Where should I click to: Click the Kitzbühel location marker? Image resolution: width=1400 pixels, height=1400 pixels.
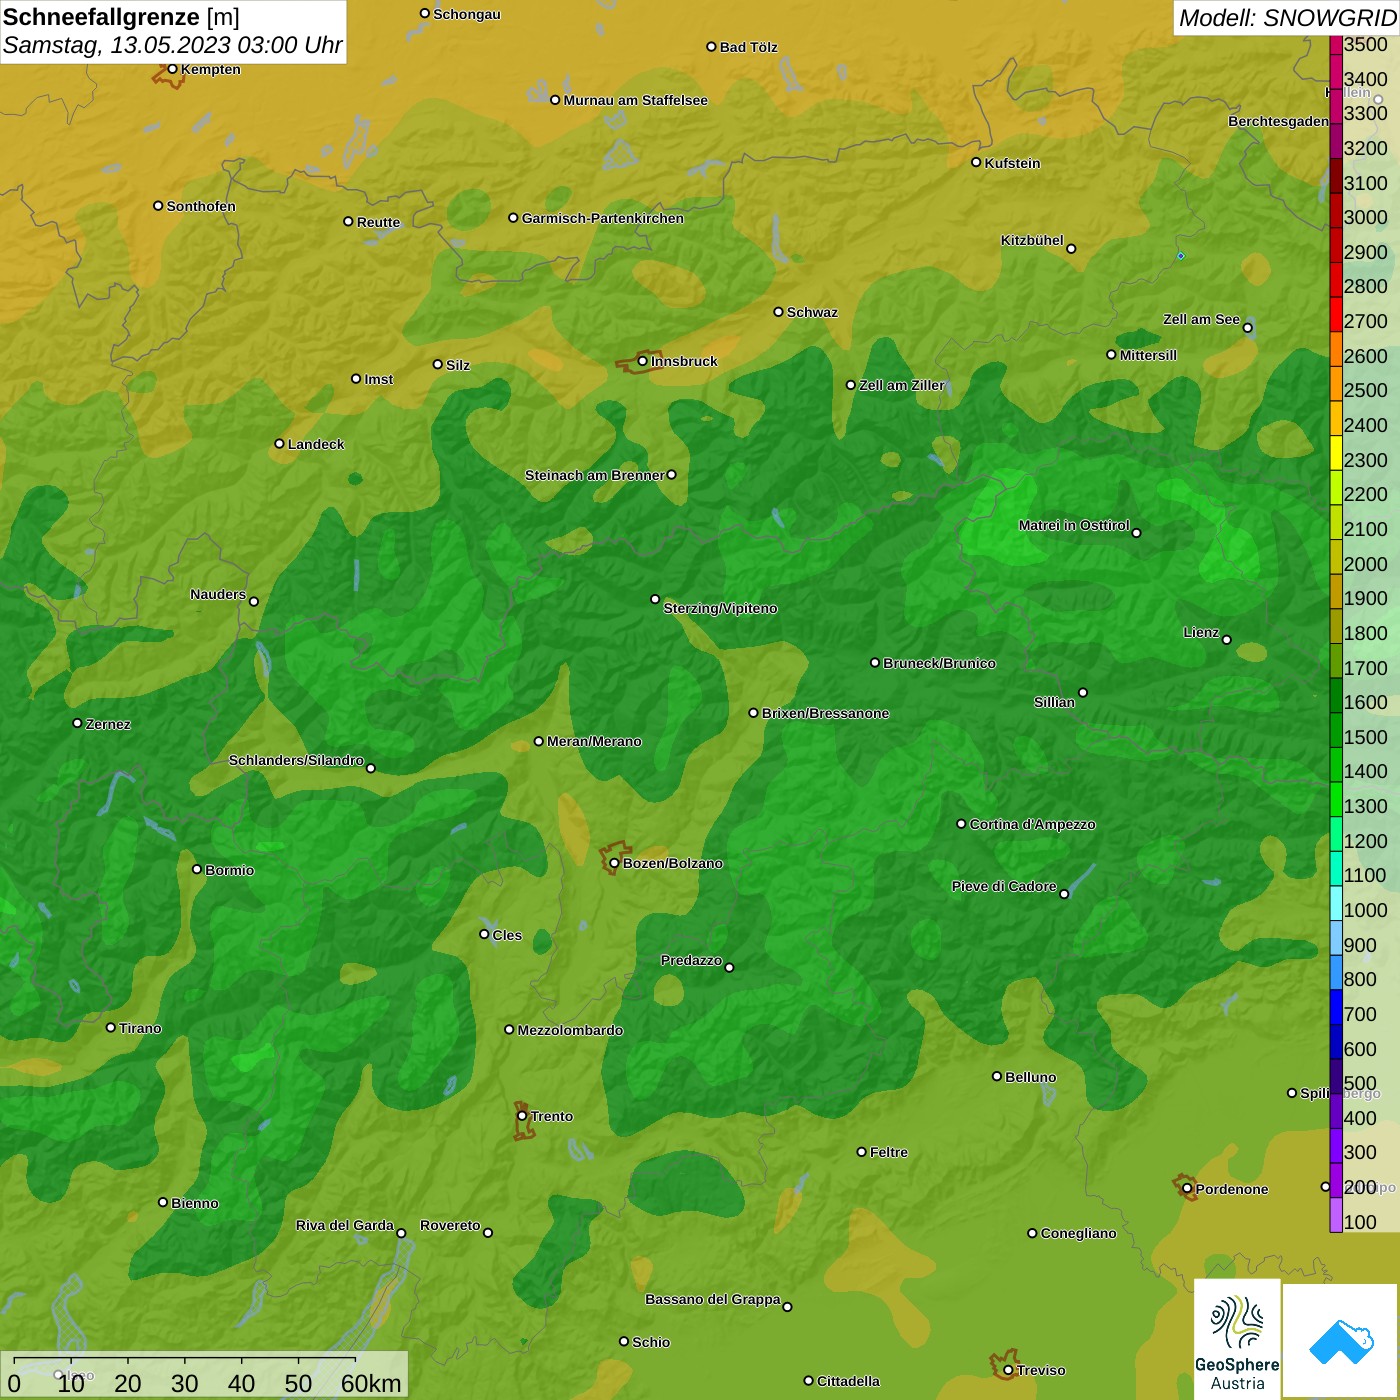[1071, 249]
